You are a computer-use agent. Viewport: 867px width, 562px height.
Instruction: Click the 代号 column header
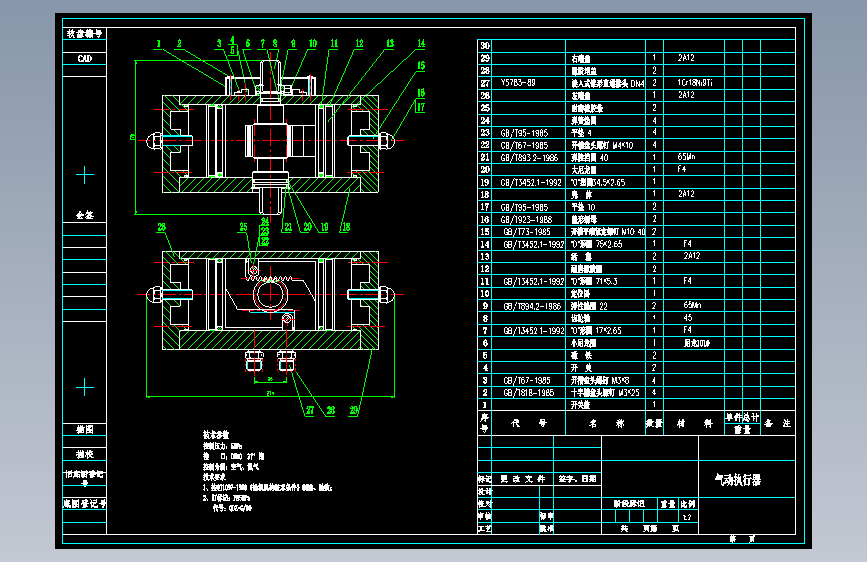click(529, 424)
